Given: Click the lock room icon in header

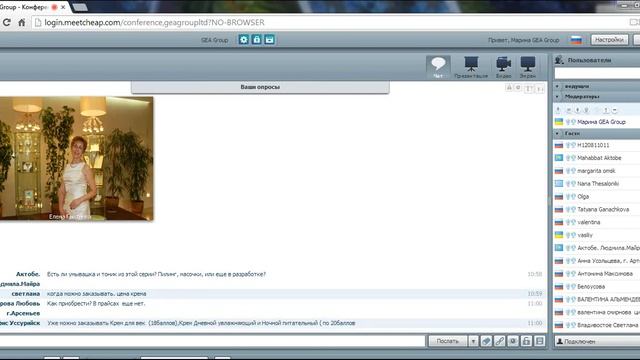Looking at the screenshot, I should [257, 40].
